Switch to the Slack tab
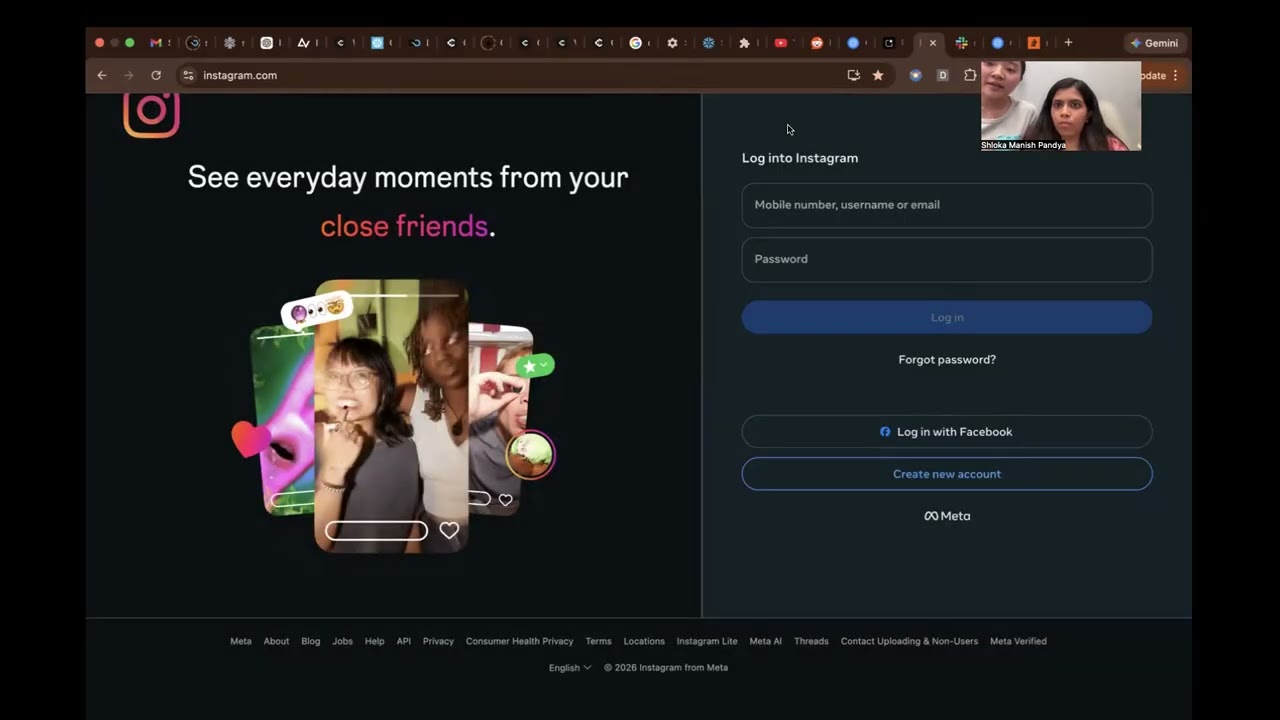Viewport: 1280px width, 720px height. (961, 43)
